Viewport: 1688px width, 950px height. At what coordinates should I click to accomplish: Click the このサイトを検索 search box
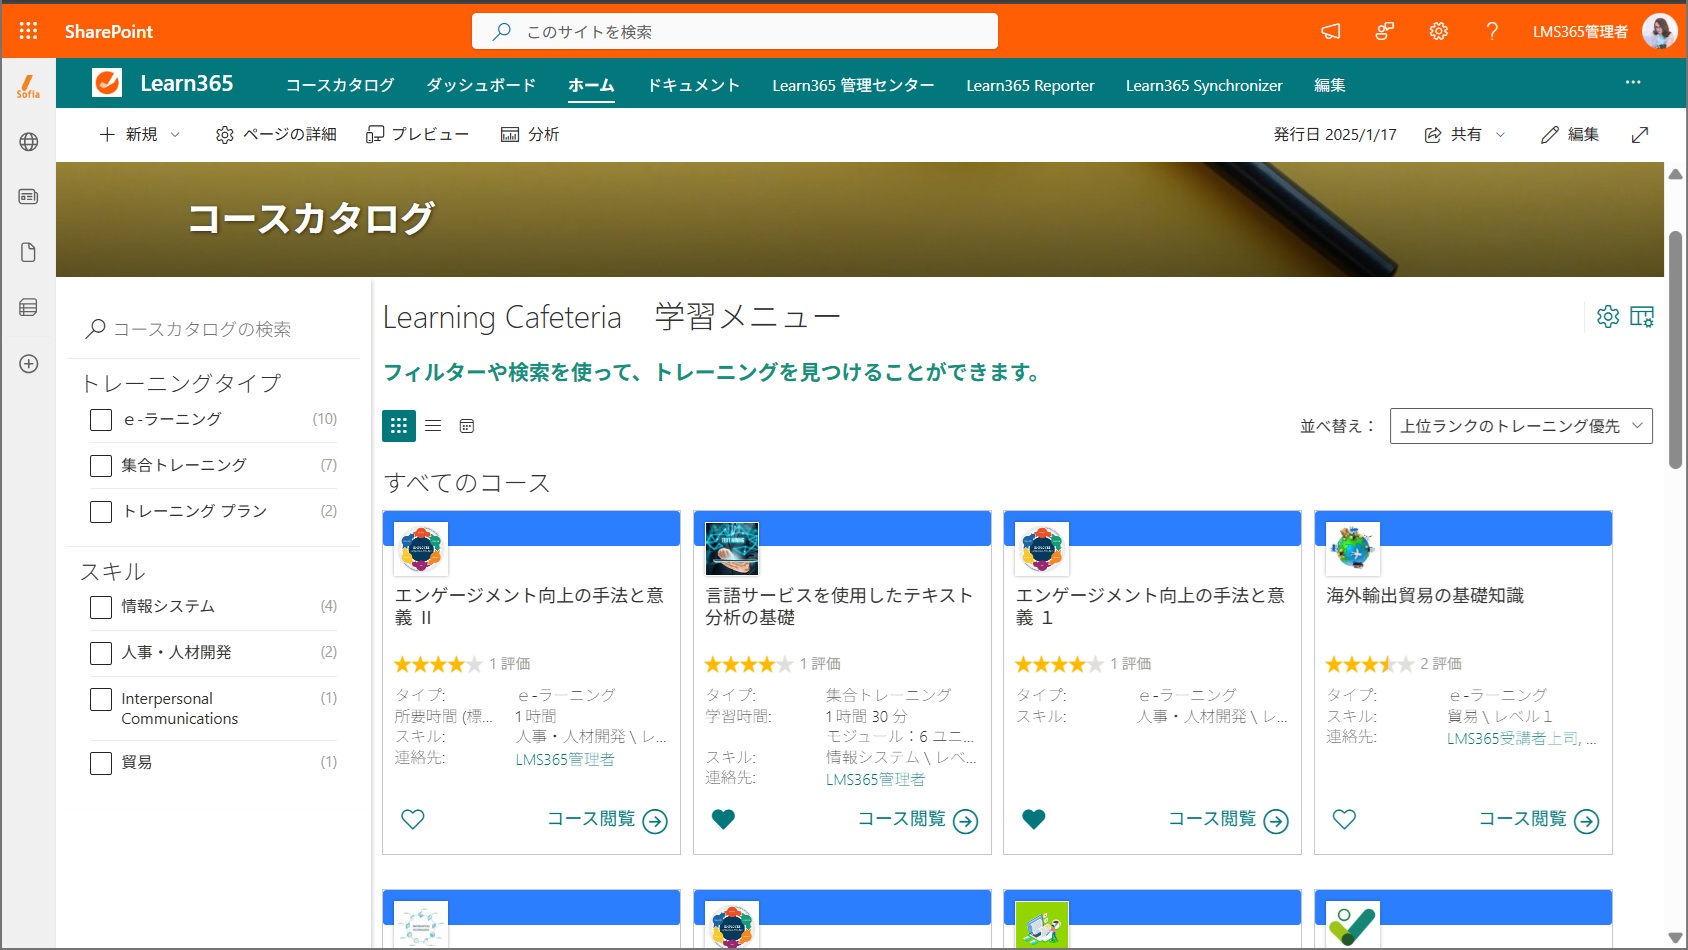[735, 31]
